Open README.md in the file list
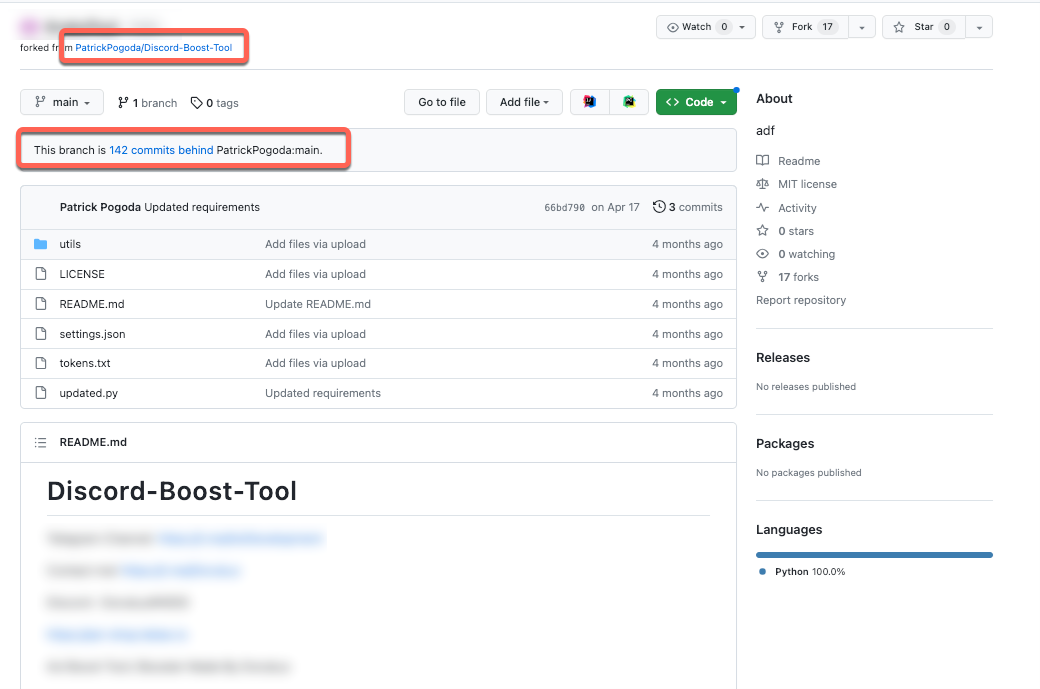The image size is (1040, 689). pos(92,304)
